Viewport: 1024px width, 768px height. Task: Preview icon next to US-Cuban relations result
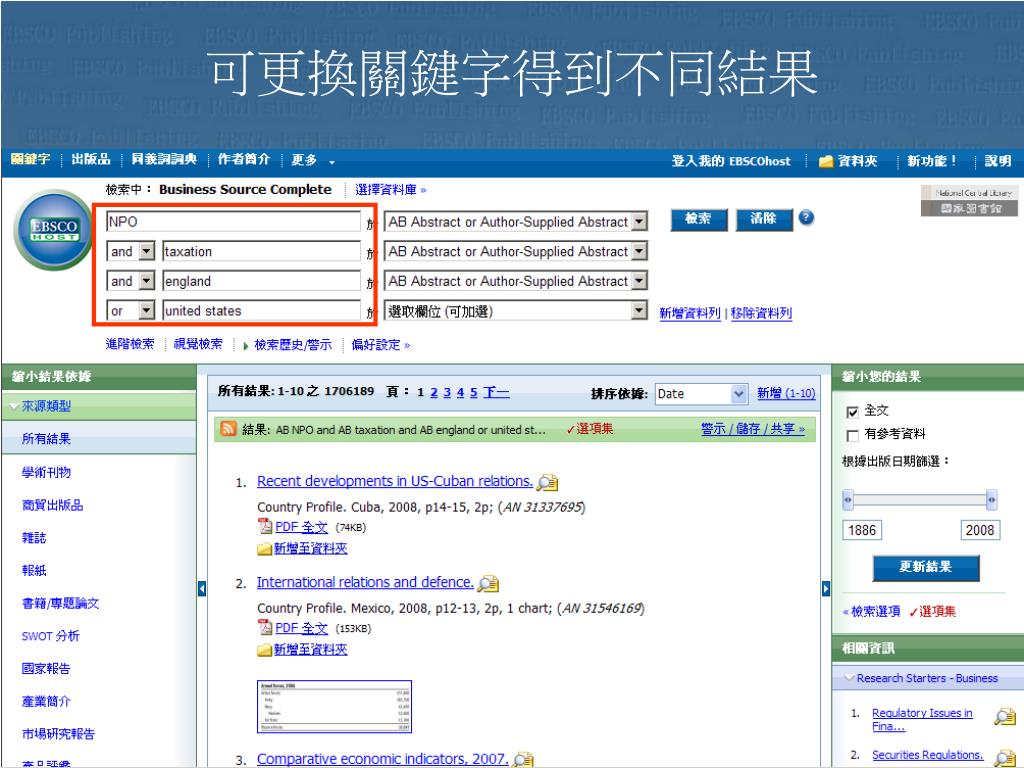click(547, 483)
